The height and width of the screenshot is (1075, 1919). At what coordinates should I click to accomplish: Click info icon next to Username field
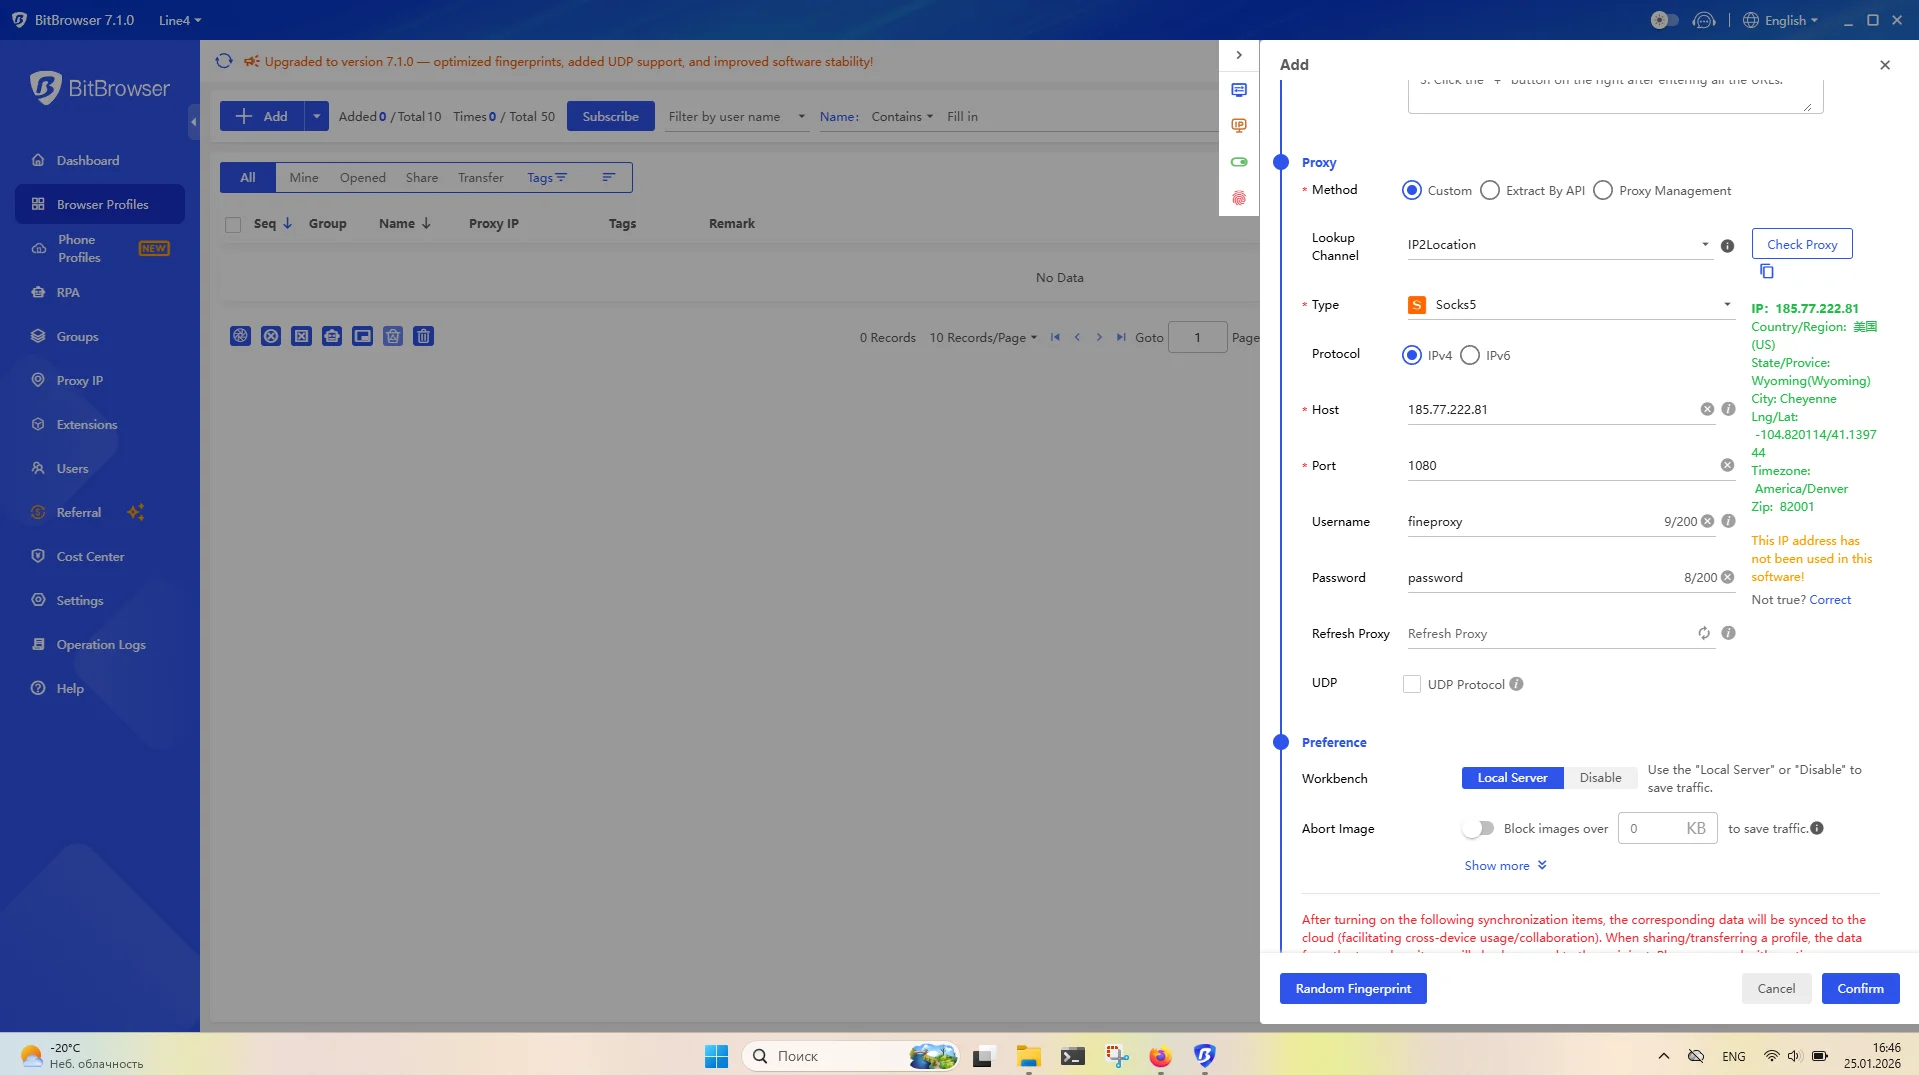1728,521
